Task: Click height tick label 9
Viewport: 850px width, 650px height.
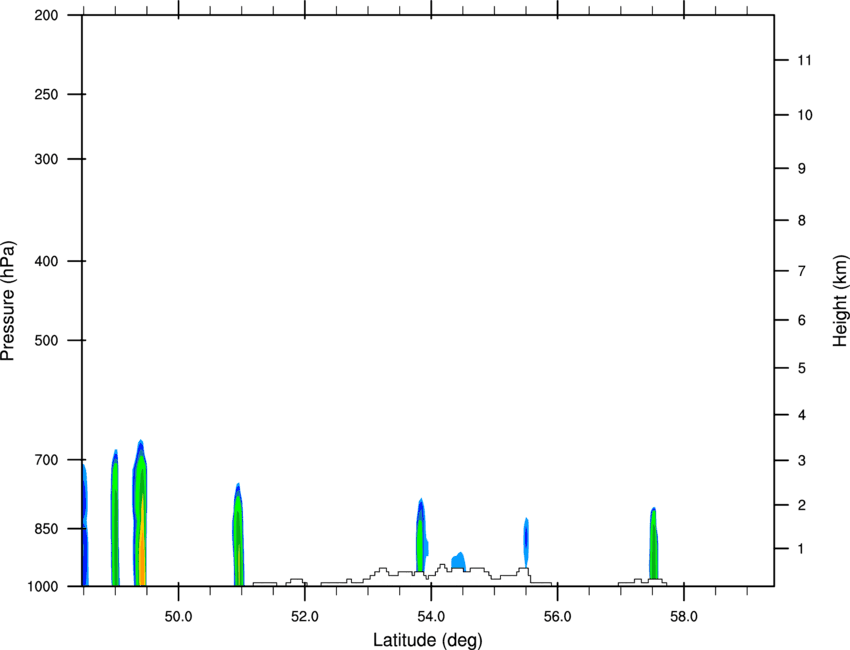Action: pos(802,169)
